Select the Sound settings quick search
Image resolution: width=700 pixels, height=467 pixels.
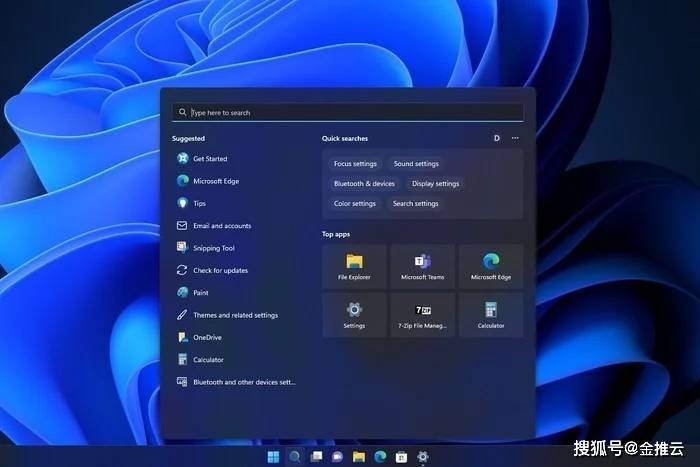(416, 164)
